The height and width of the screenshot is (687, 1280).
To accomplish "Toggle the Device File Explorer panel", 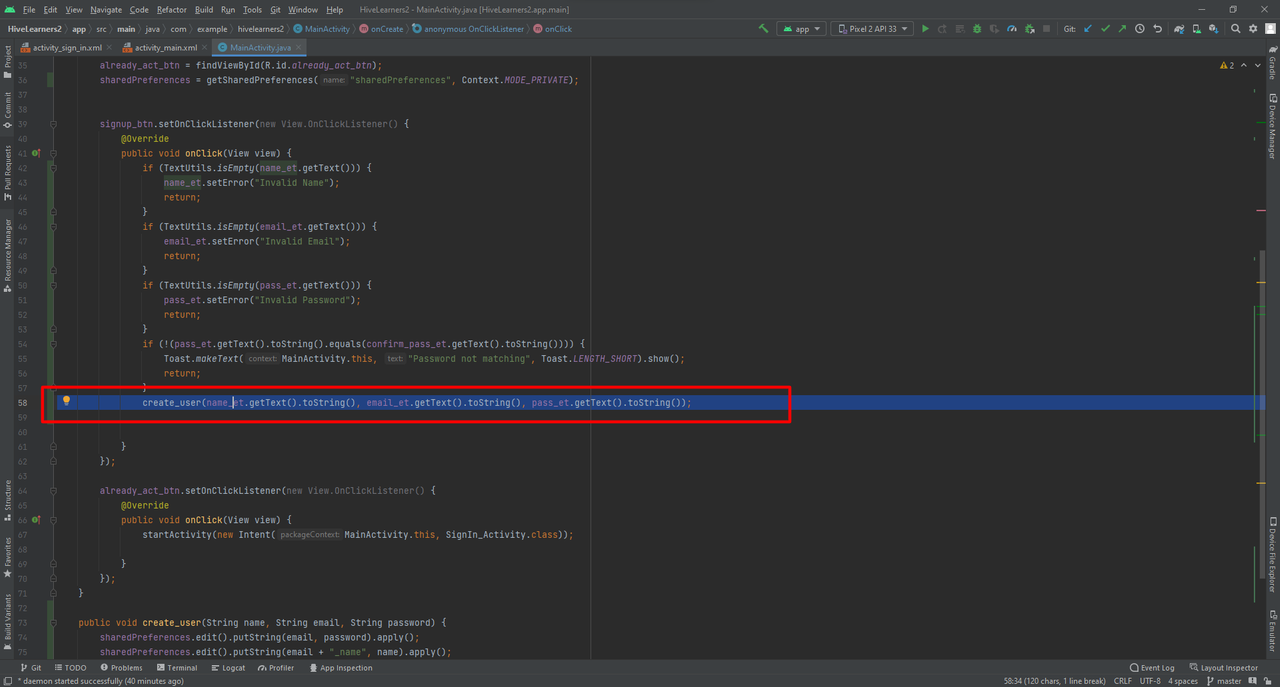I will pos(1272,556).
